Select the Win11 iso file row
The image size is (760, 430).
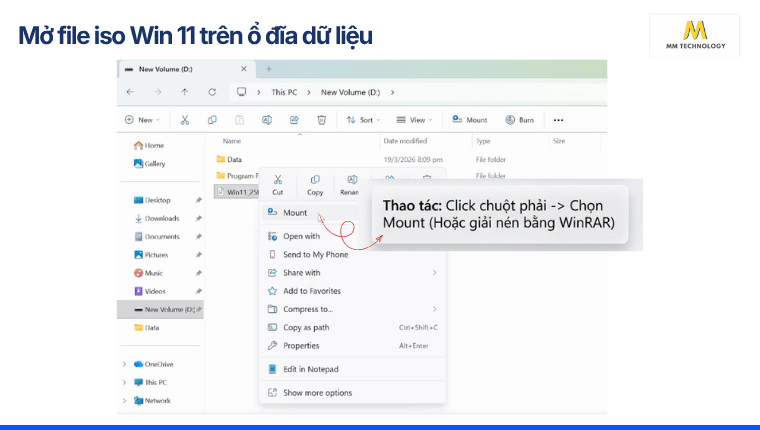pyautogui.click(x=238, y=192)
